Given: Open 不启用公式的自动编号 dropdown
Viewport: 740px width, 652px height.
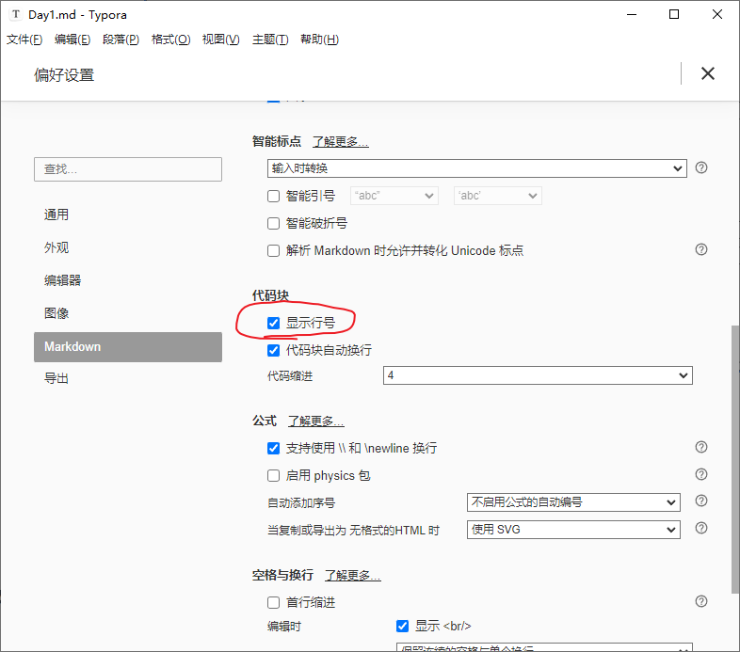Looking at the screenshot, I should click(x=573, y=502).
